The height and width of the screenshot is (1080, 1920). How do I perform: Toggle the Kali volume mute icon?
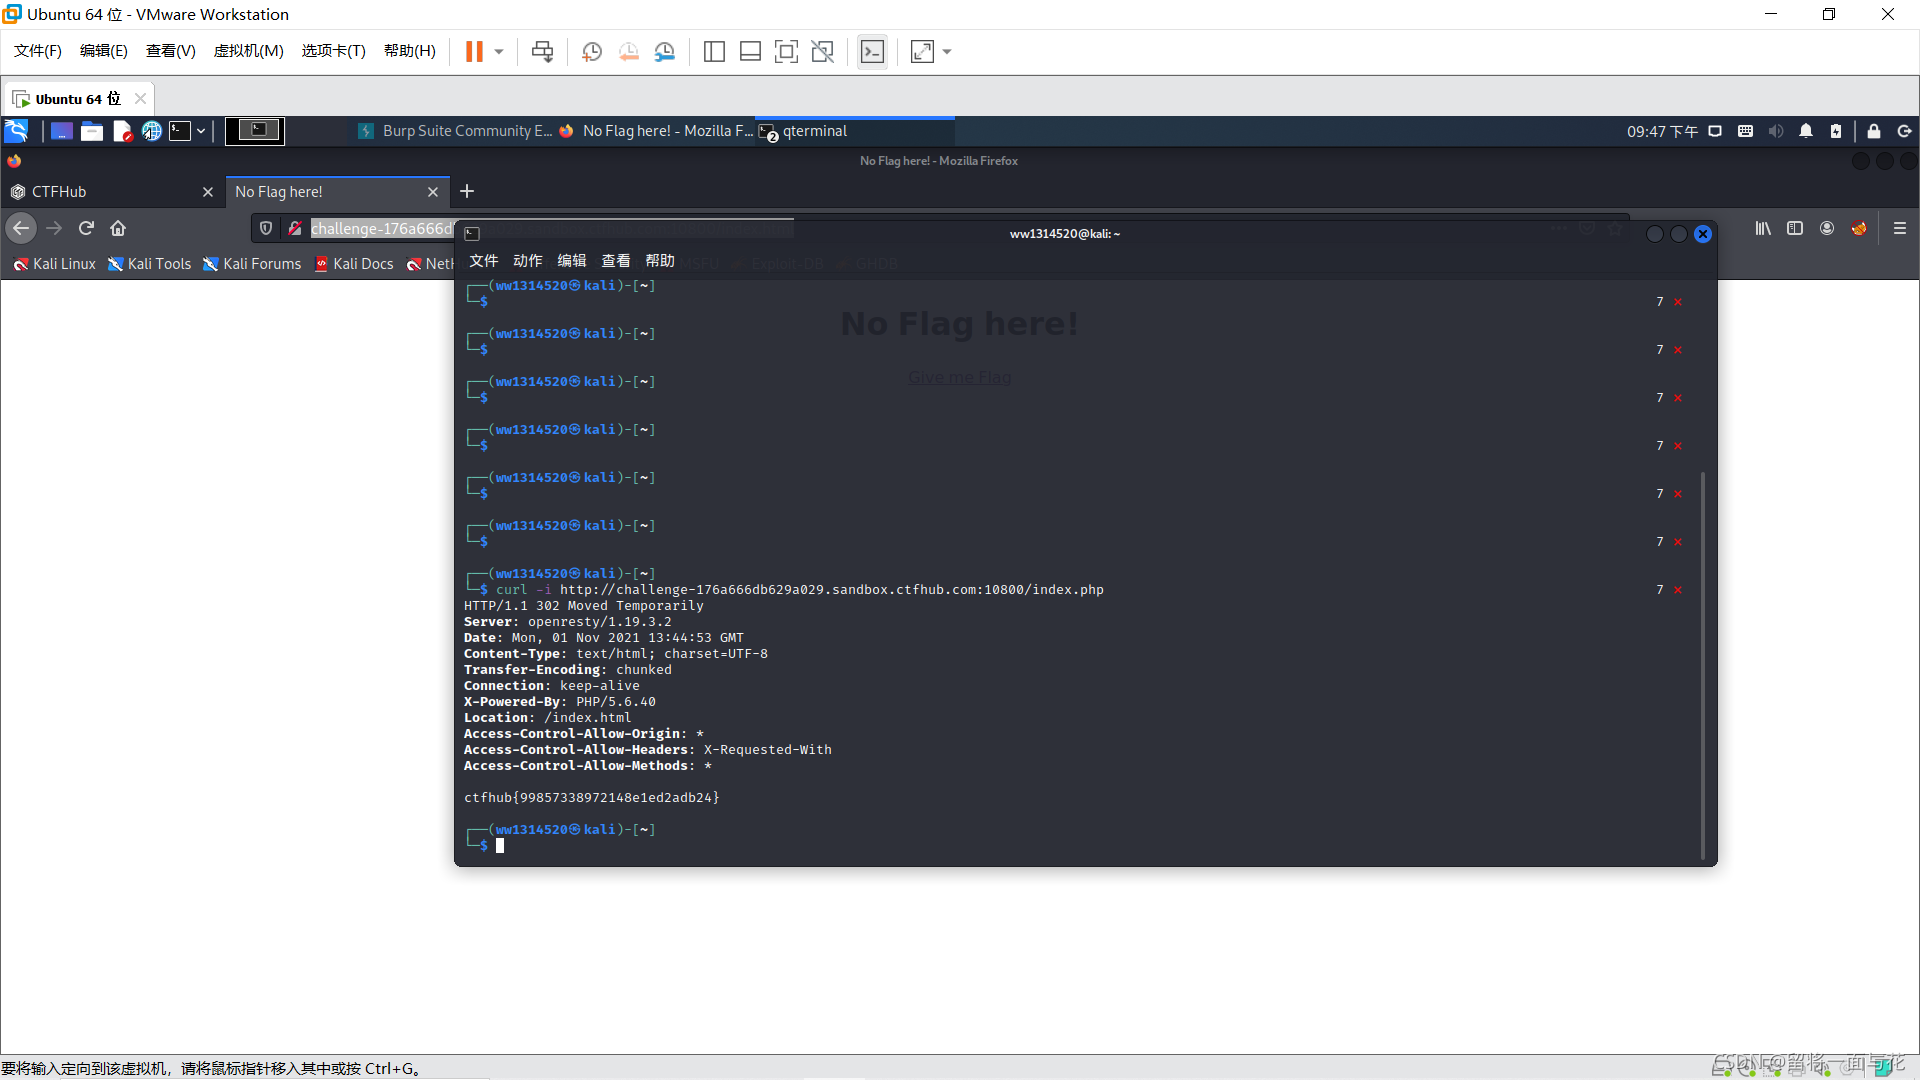click(x=1775, y=131)
